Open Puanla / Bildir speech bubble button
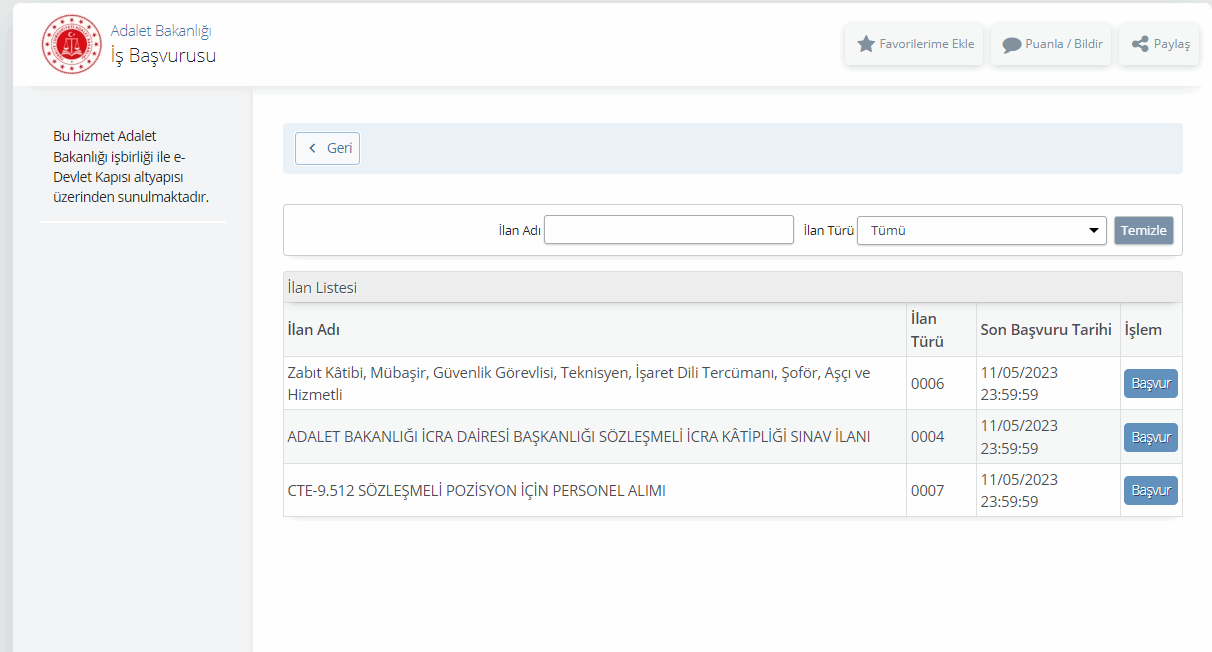 coord(1051,44)
